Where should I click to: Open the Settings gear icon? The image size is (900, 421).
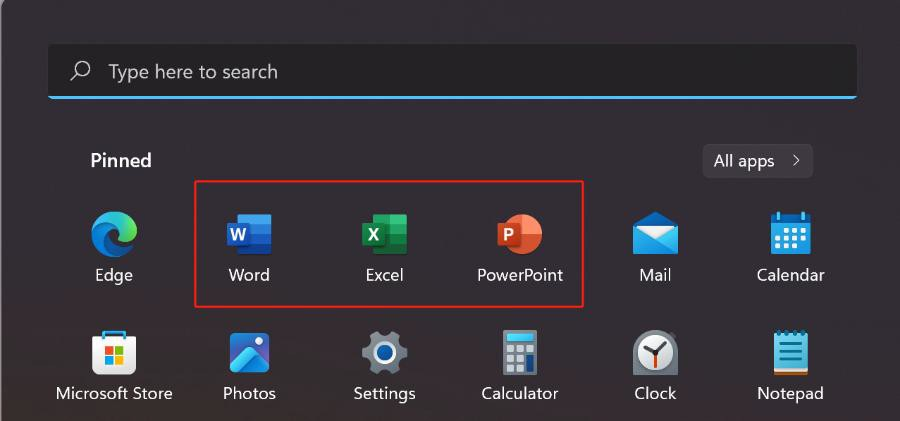[384, 353]
